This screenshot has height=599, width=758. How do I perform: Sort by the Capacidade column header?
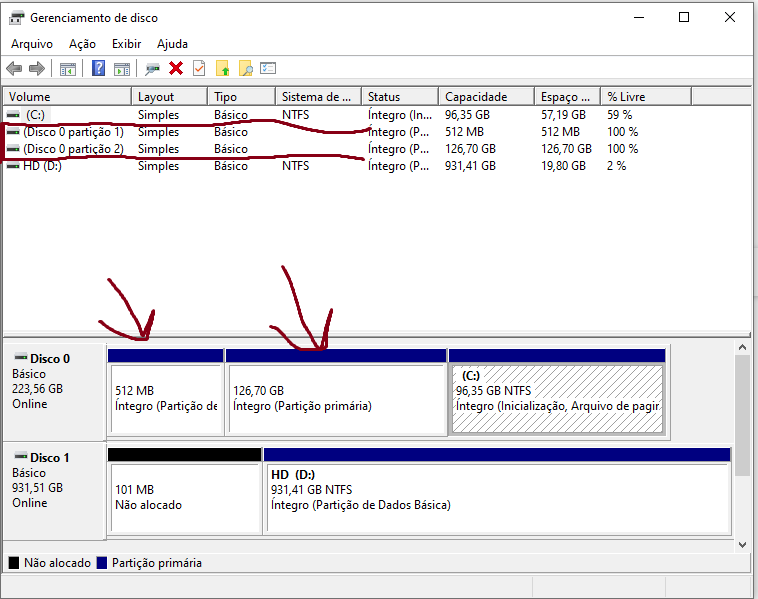[487, 97]
